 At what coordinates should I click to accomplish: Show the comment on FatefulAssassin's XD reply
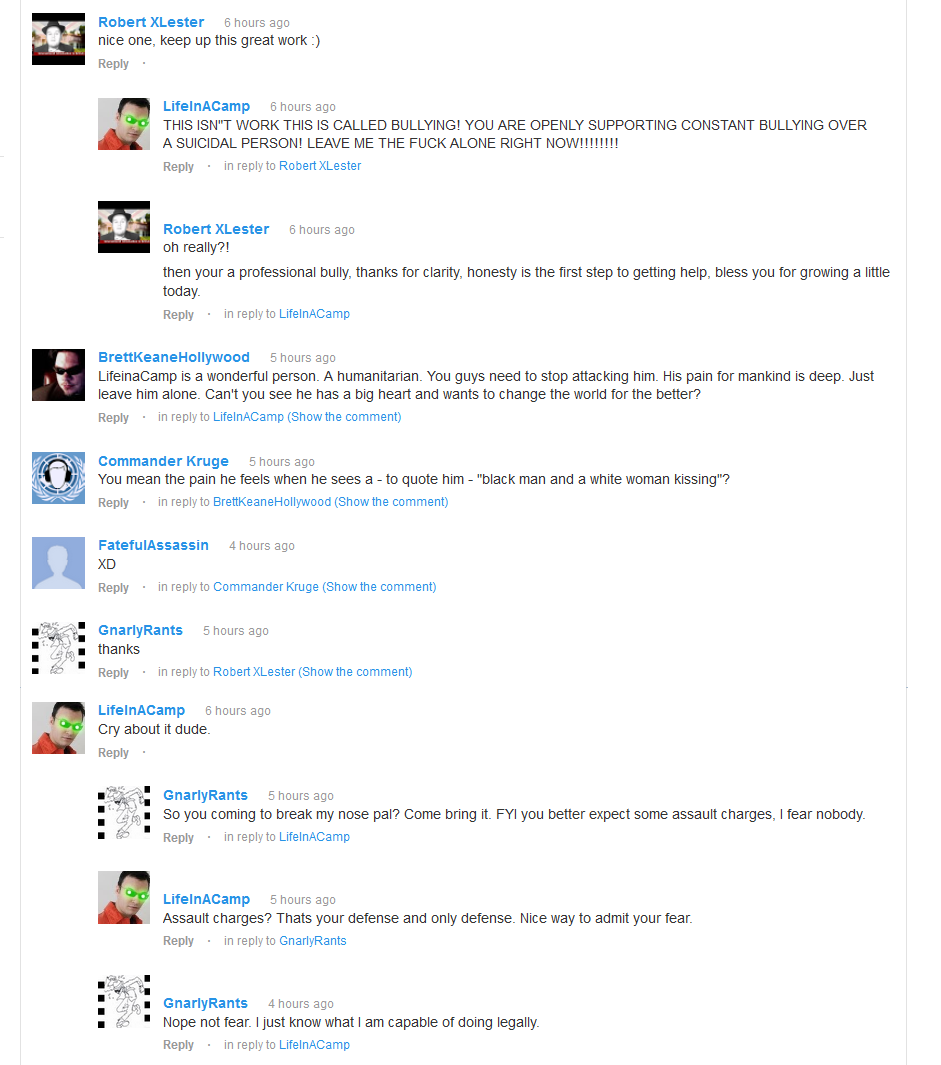coord(379,587)
